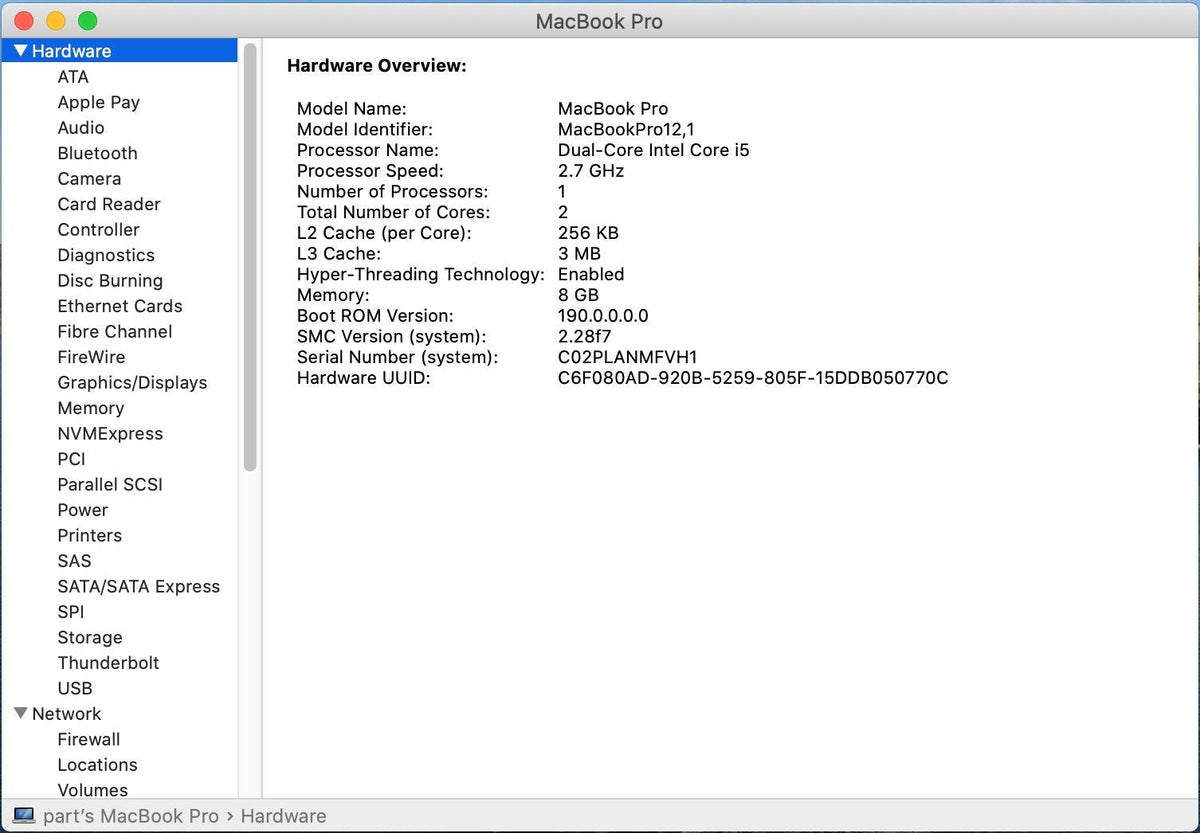This screenshot has height=833, width=1200.
Task: Open Apple Pay hardware section
Action: coord(98,102)
